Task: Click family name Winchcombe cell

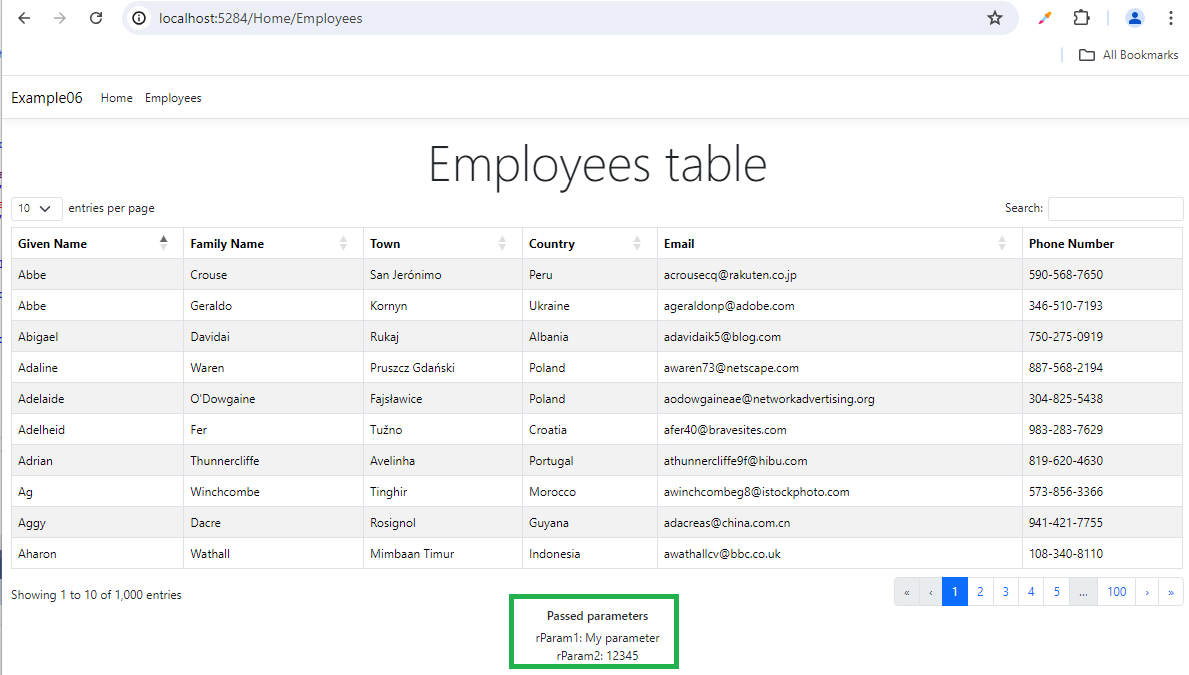Action: (273, 491)
